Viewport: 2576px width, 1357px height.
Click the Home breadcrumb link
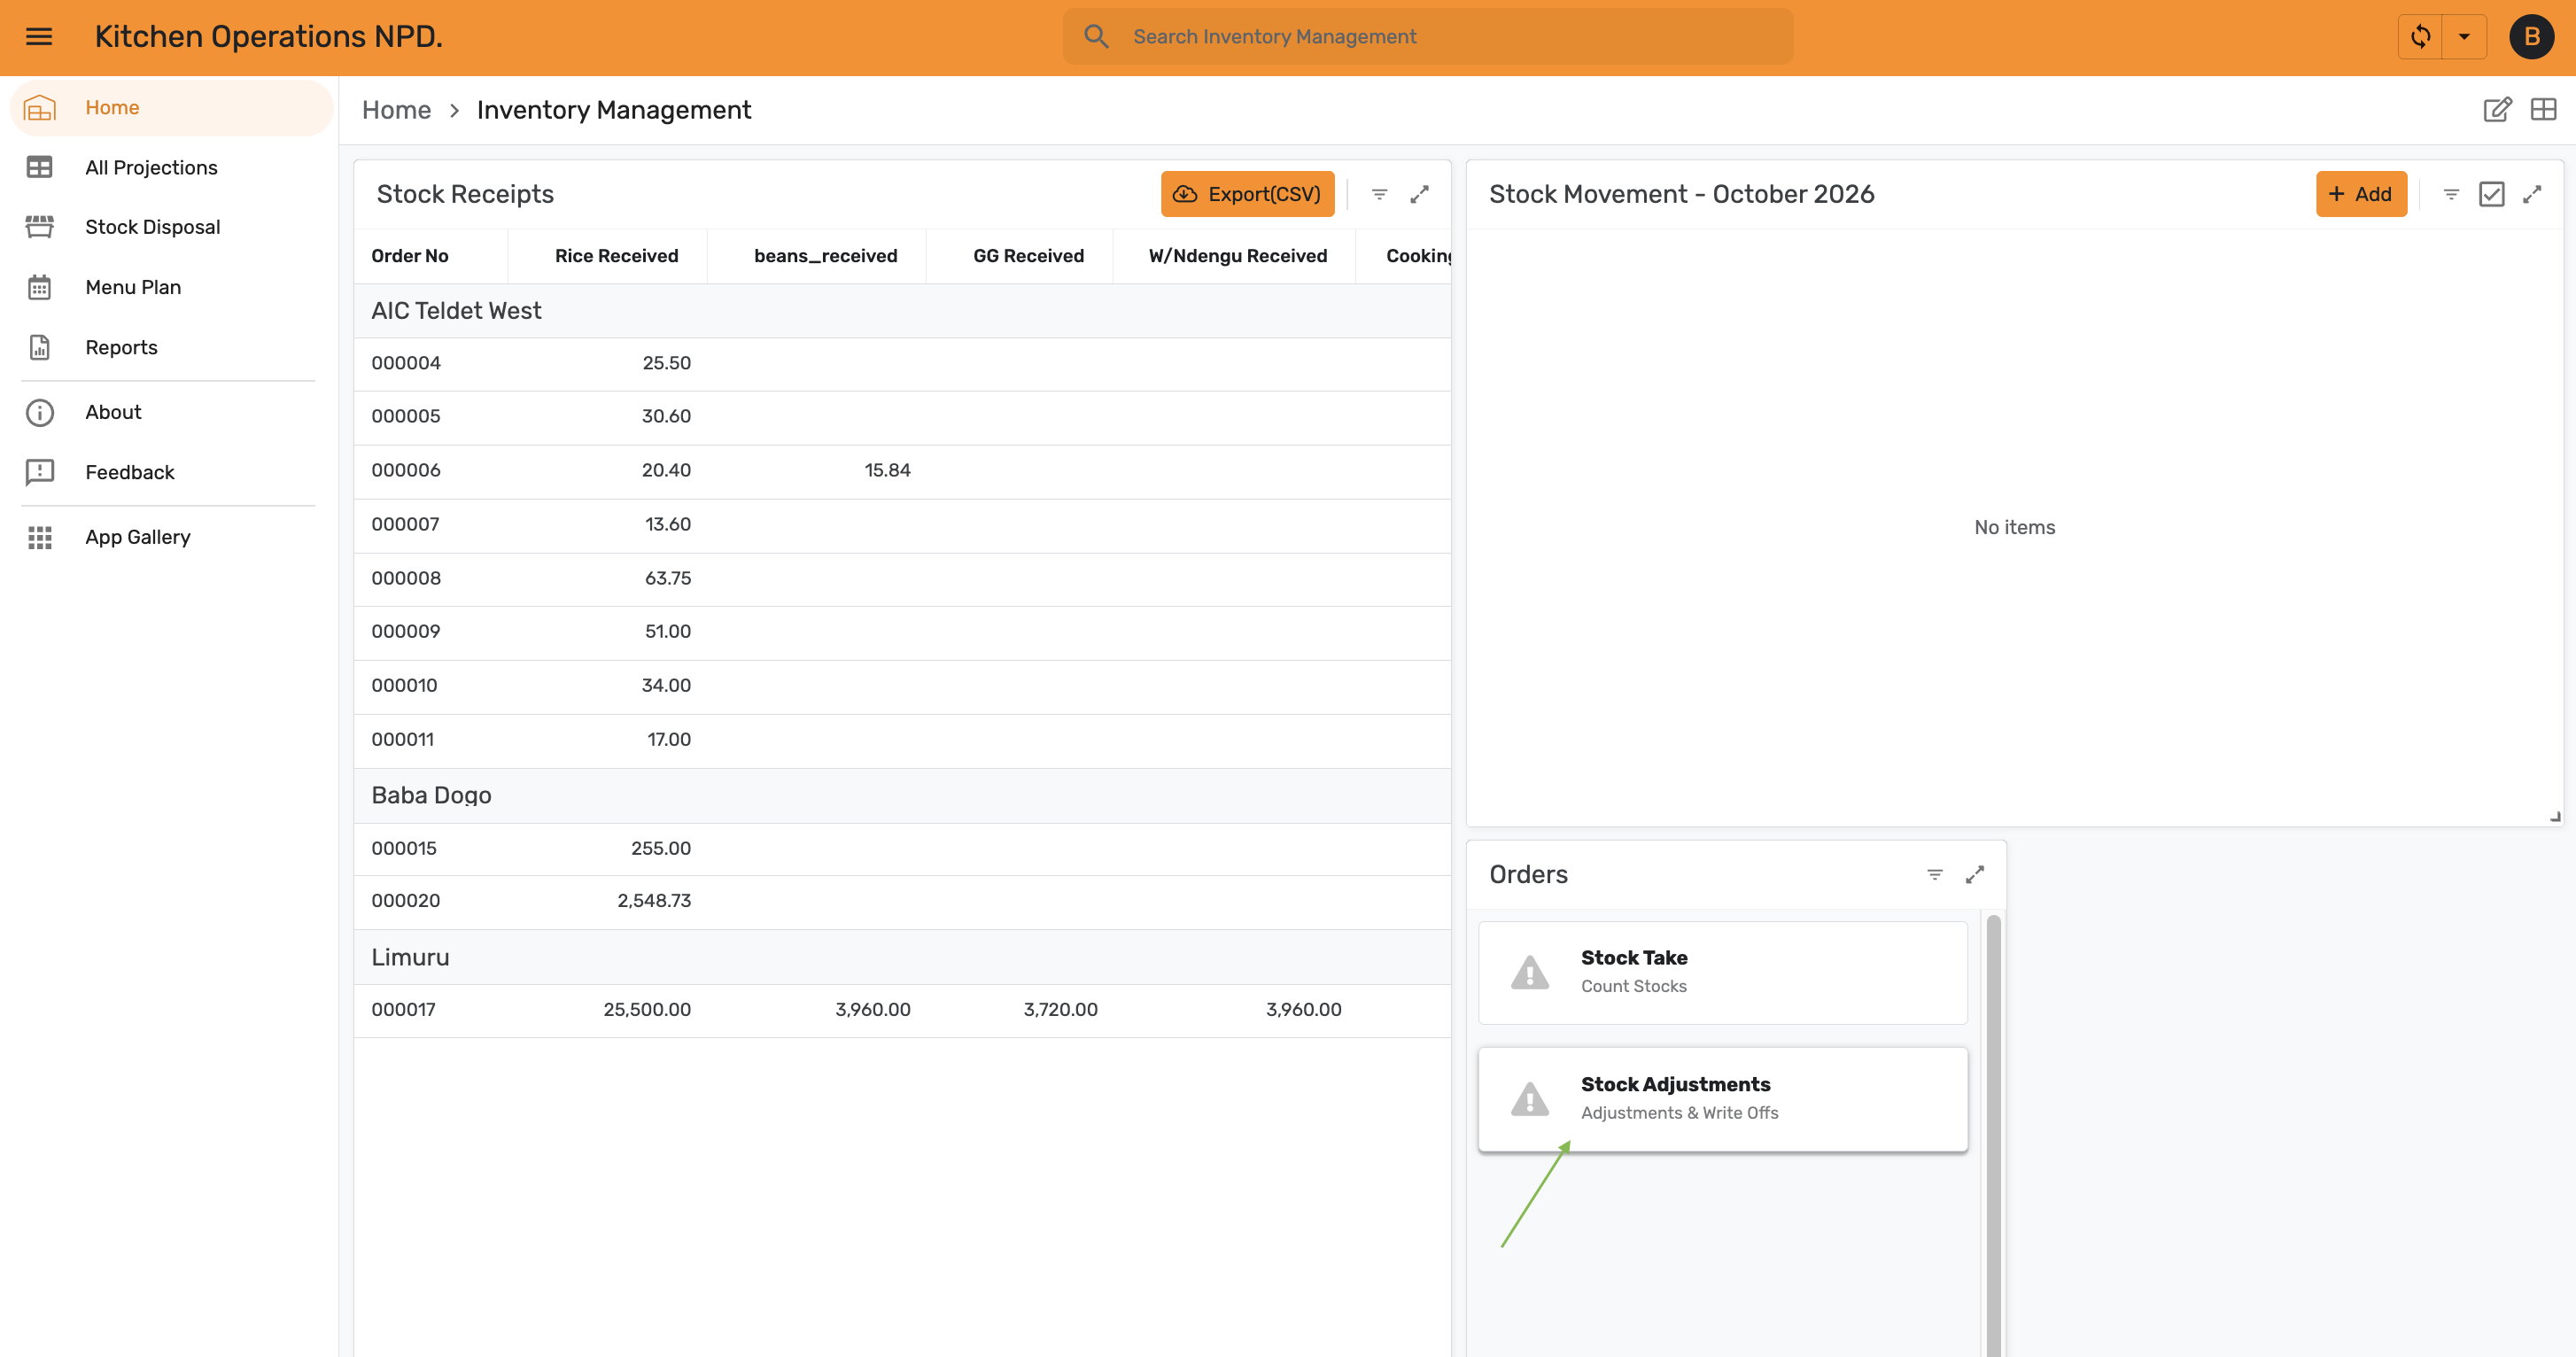point(396,110)
